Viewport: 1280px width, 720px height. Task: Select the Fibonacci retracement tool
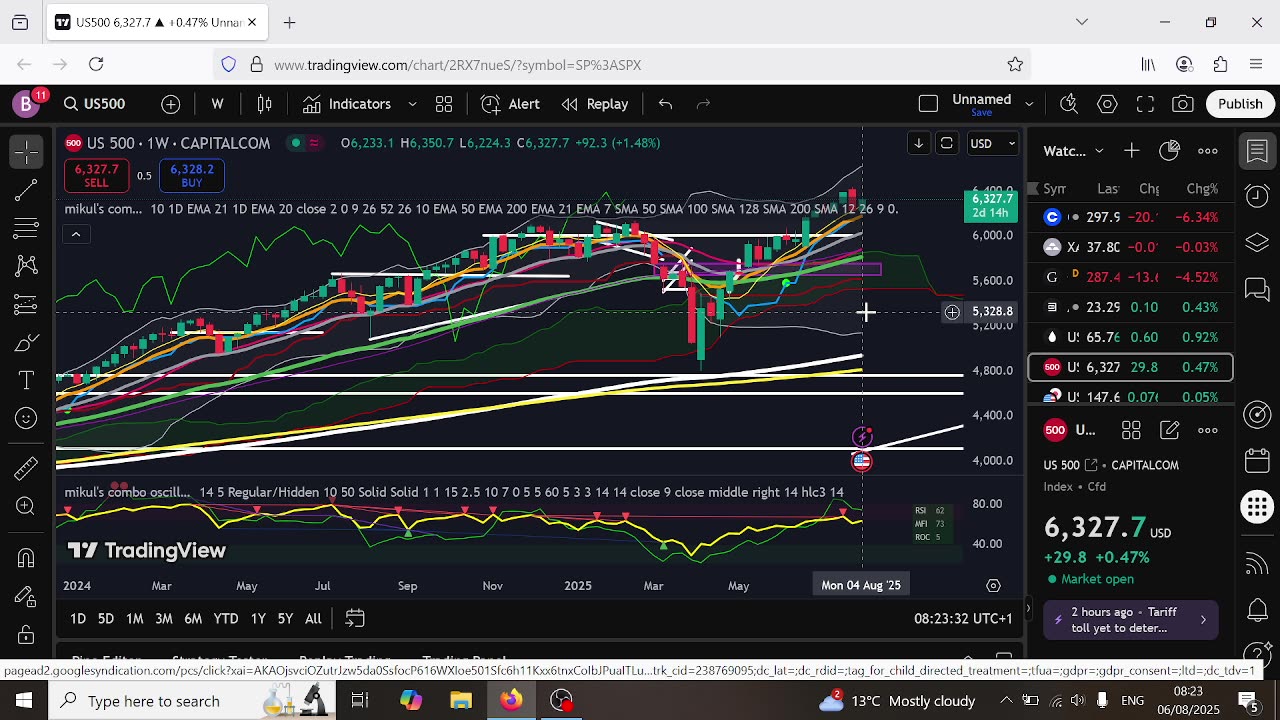point(26,228)
